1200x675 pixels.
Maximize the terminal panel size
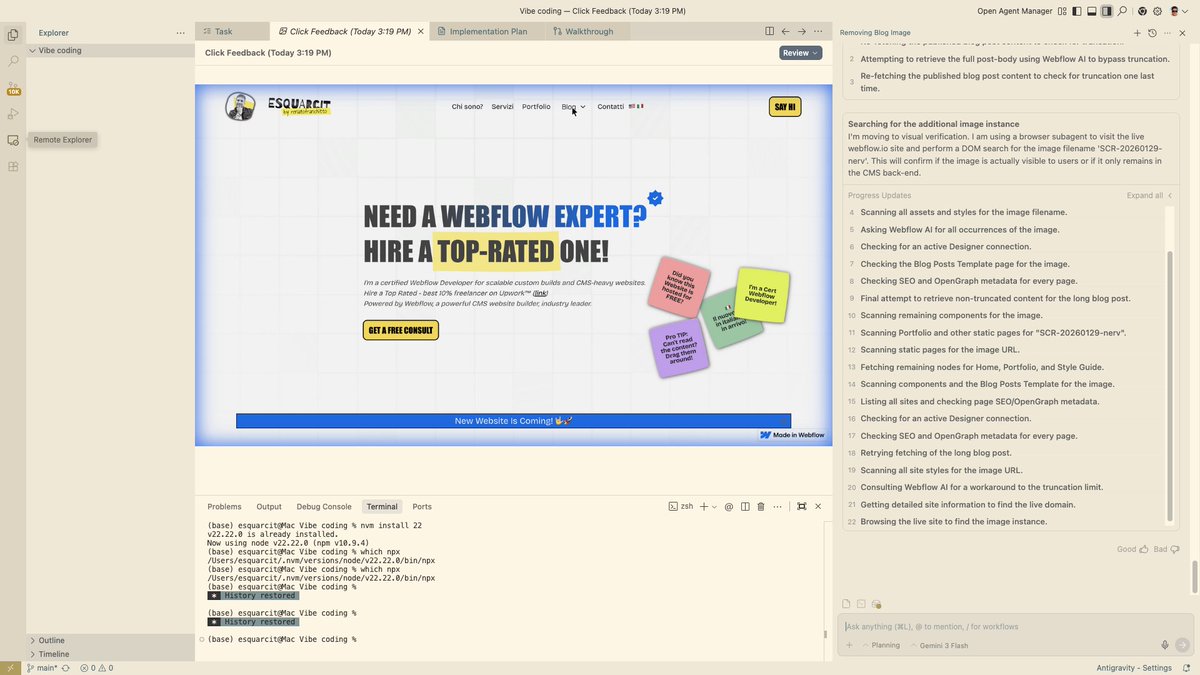(801, 507)
